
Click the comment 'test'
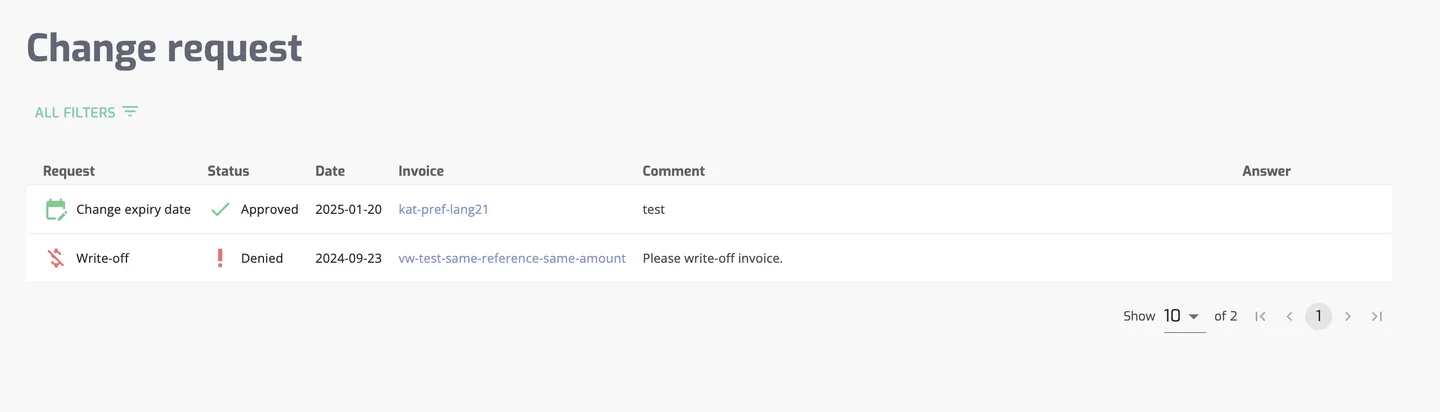[653, 210]
